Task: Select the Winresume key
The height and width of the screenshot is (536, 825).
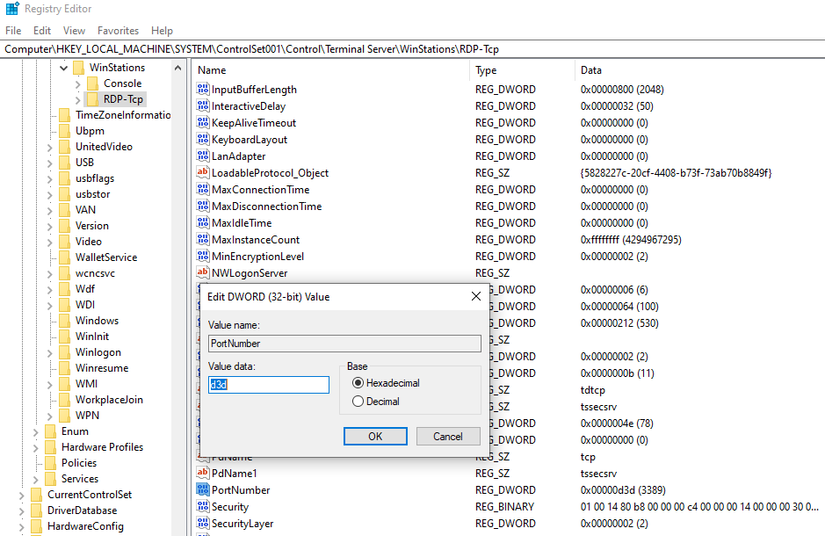Action: [102, 368]
